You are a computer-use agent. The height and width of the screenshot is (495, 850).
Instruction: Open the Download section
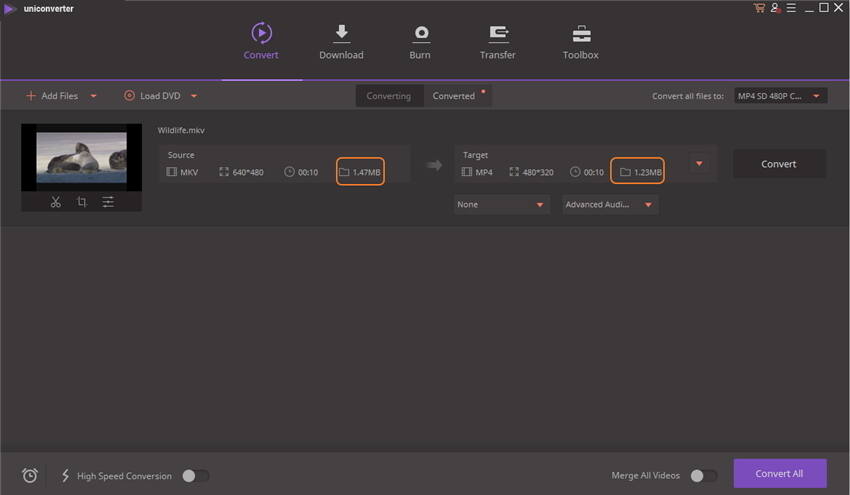[x=341, y=41]
